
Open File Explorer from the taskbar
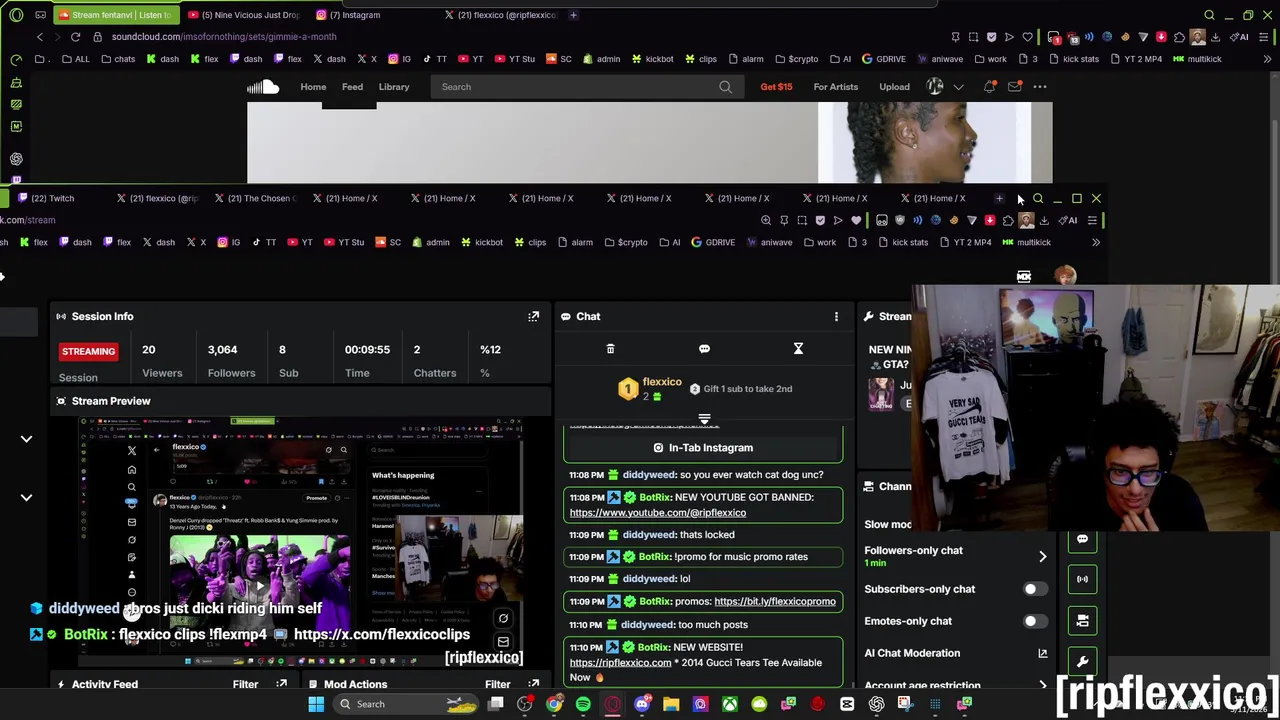pyautogui.click(x=671, y=704)
